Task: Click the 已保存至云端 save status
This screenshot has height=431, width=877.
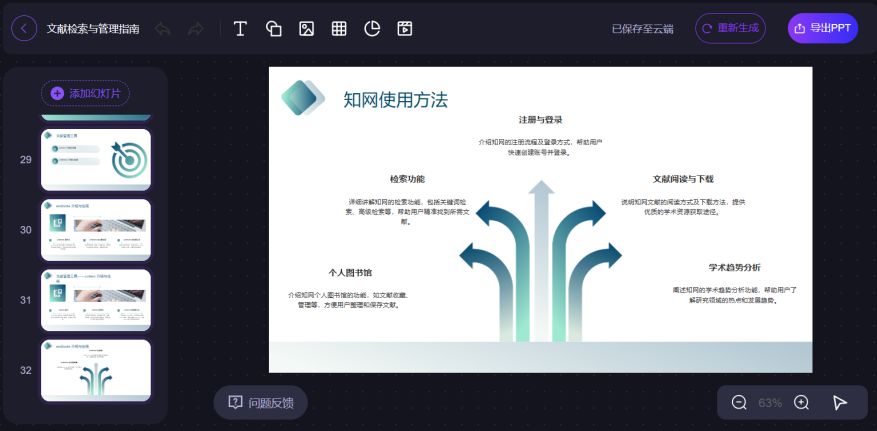Action: pos(643,29)
